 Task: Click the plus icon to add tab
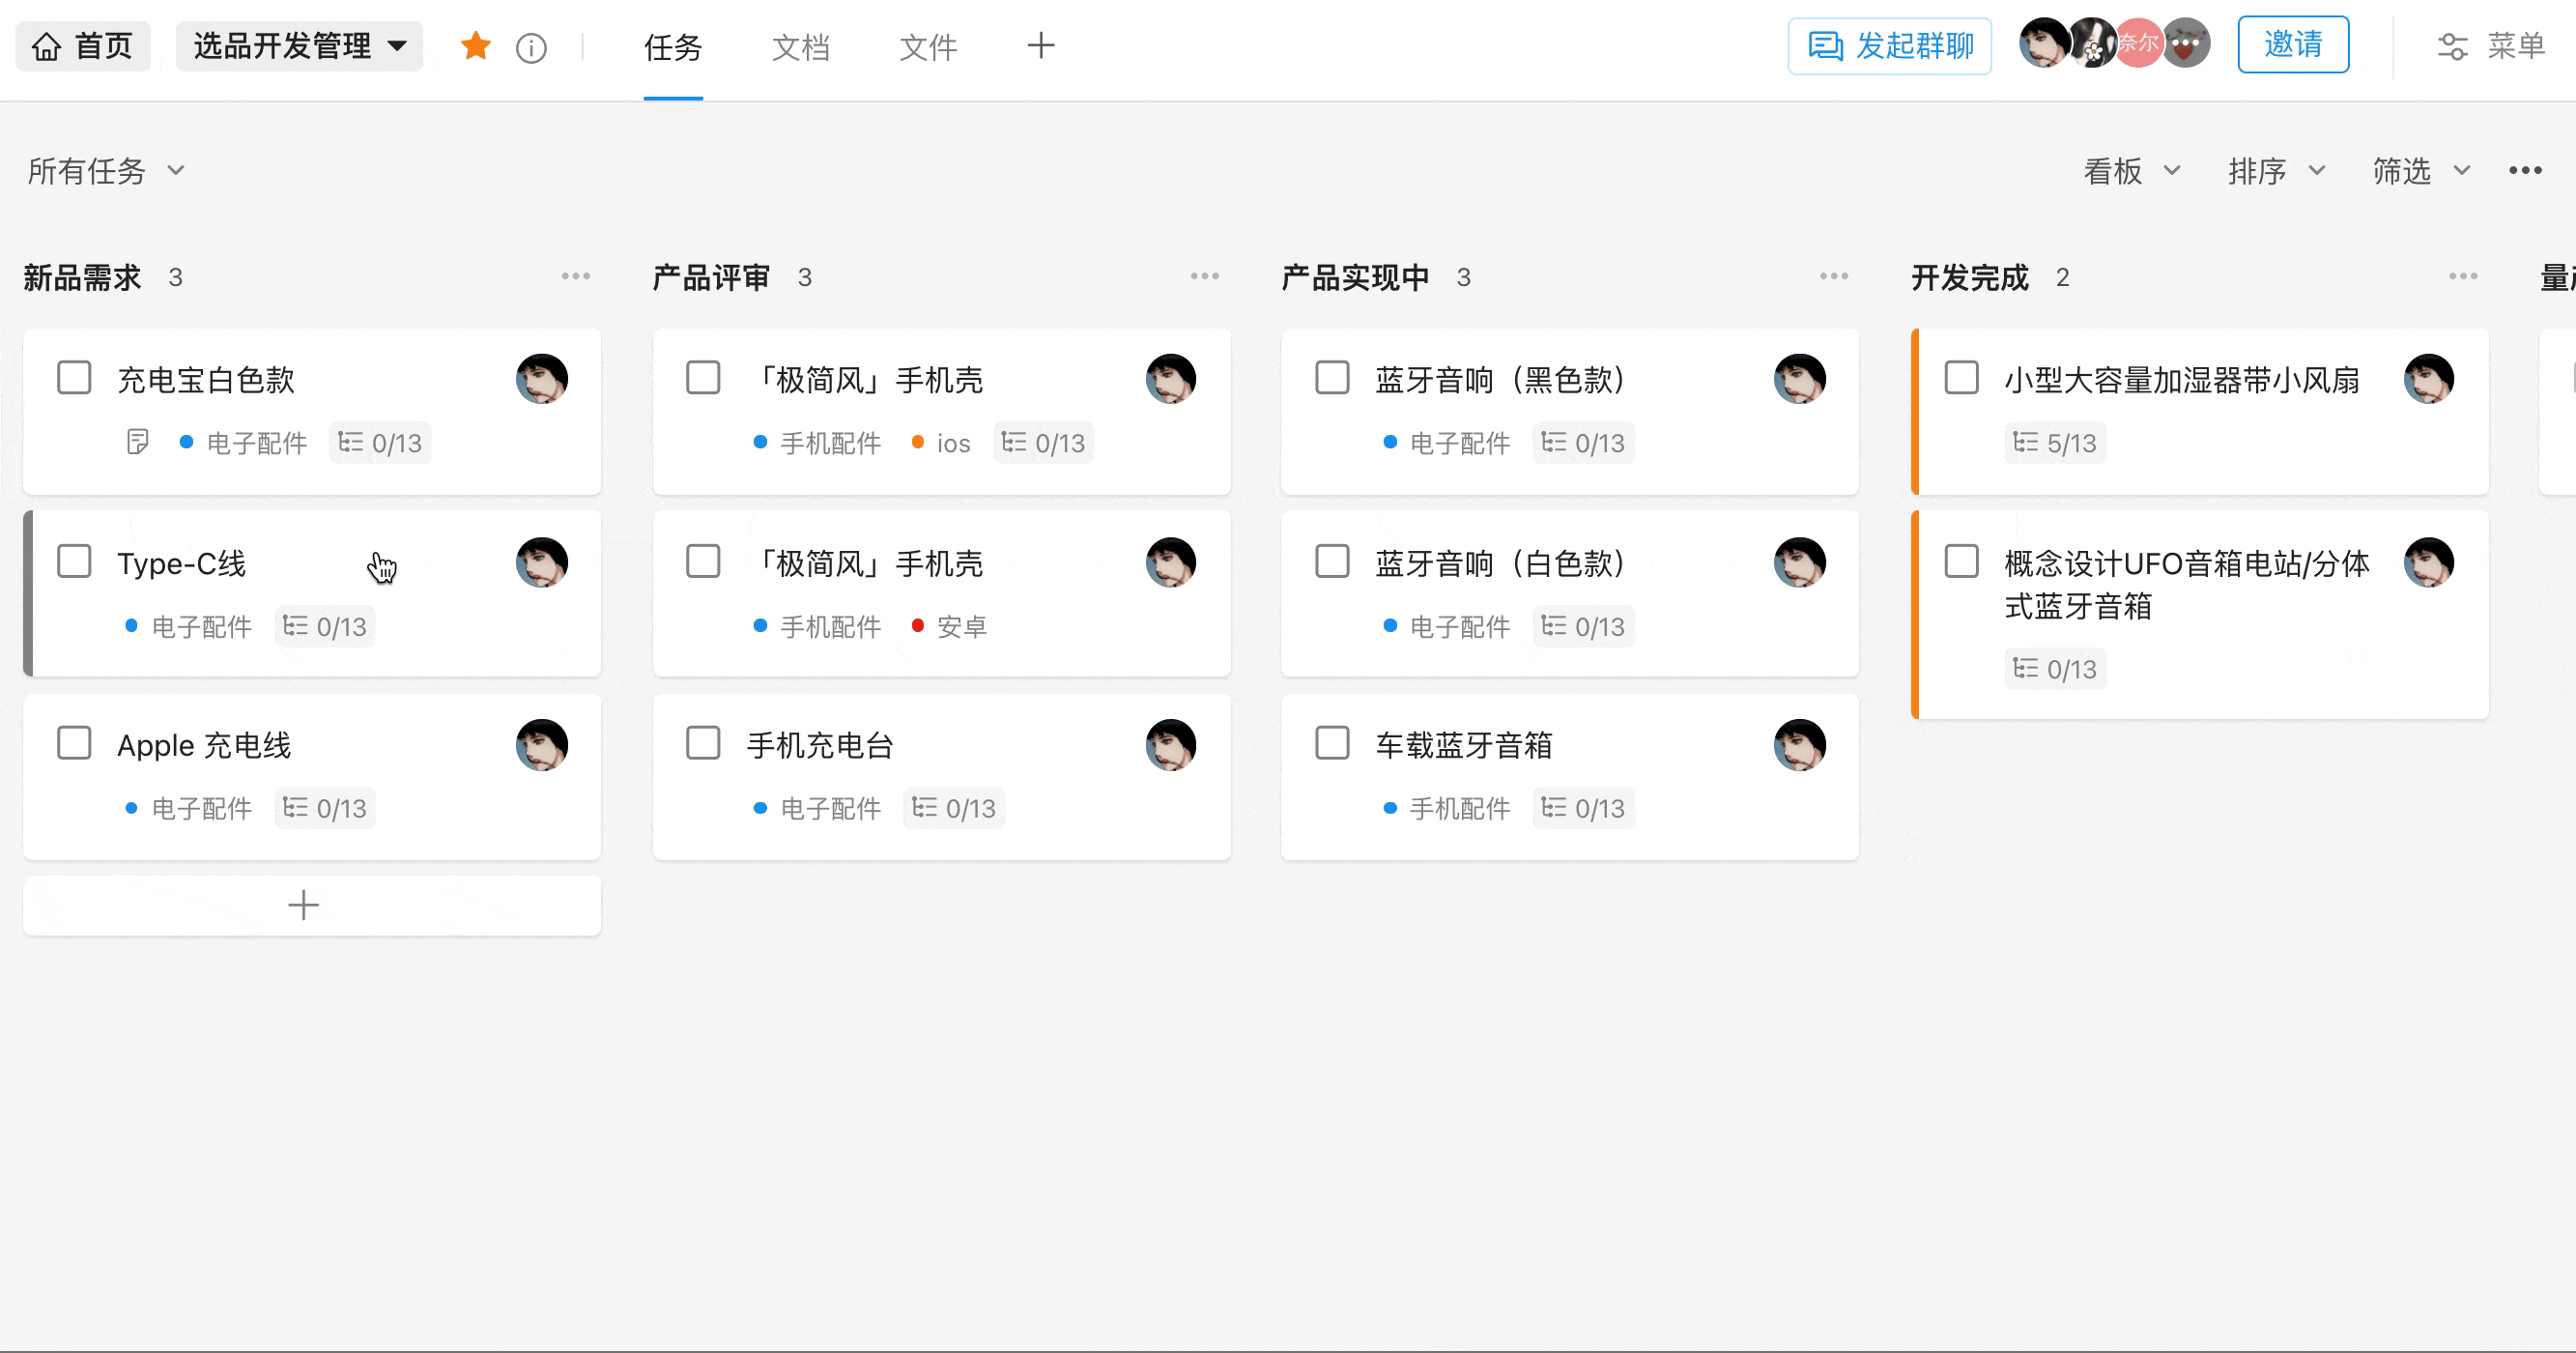pos(1041,46)
